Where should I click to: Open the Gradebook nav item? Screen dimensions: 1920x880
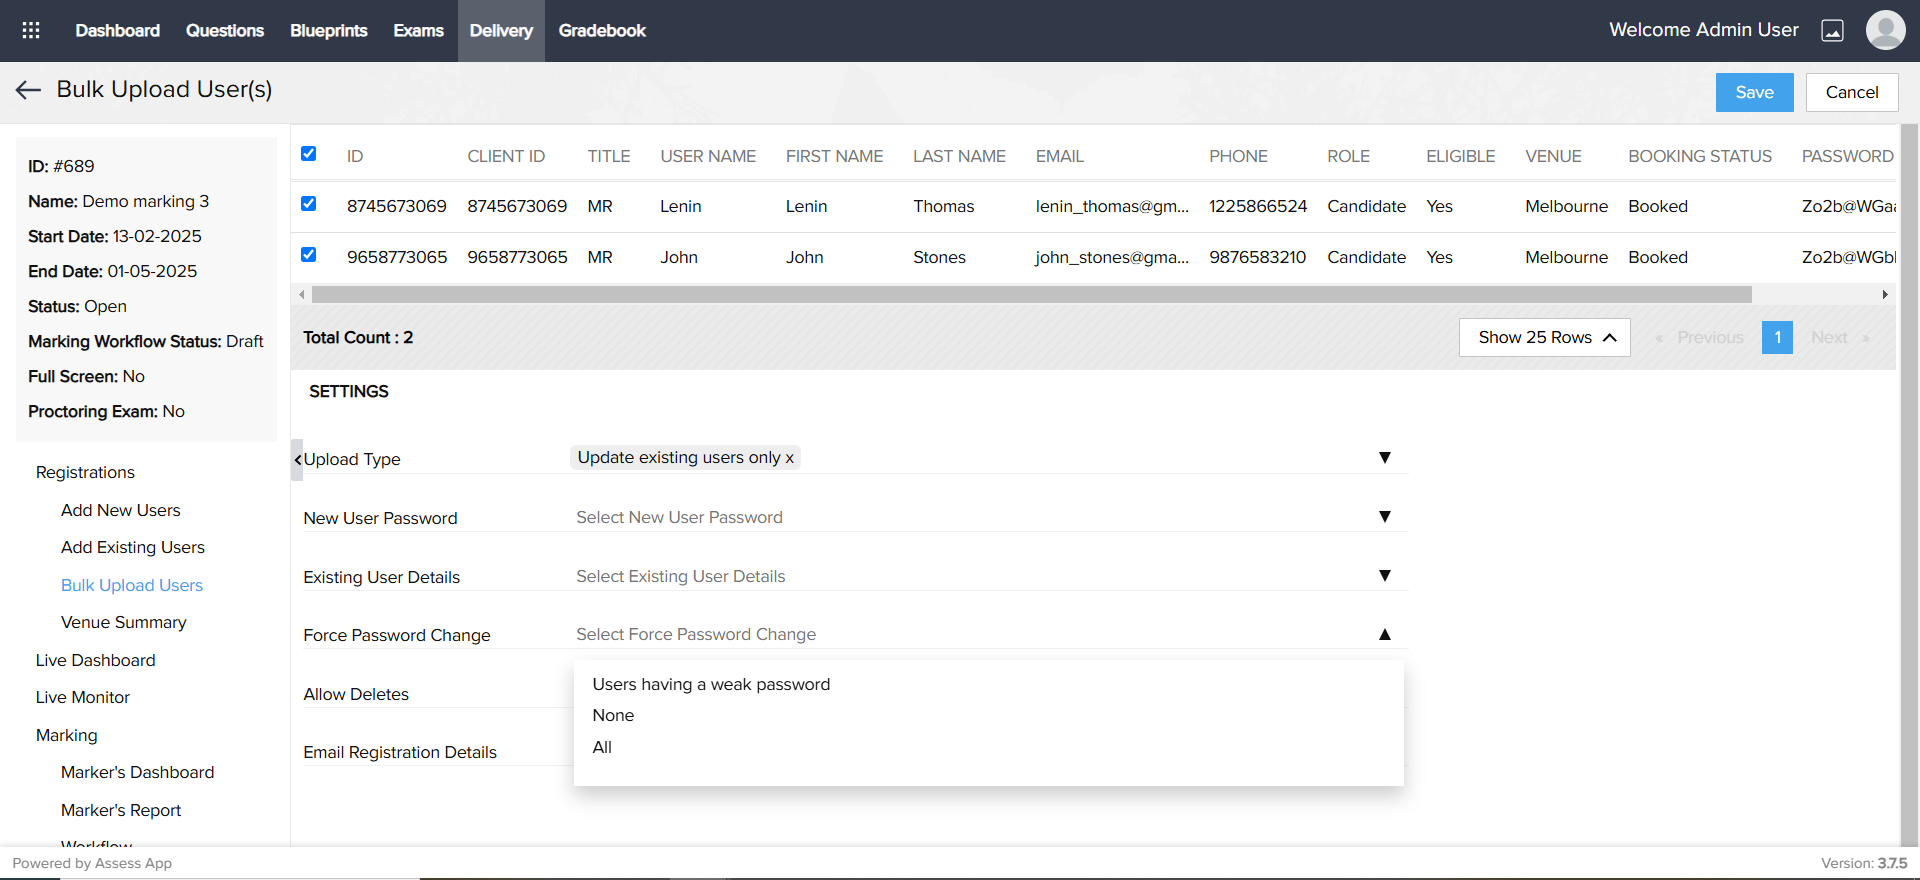pyautogui.click(x=602, y=31)
